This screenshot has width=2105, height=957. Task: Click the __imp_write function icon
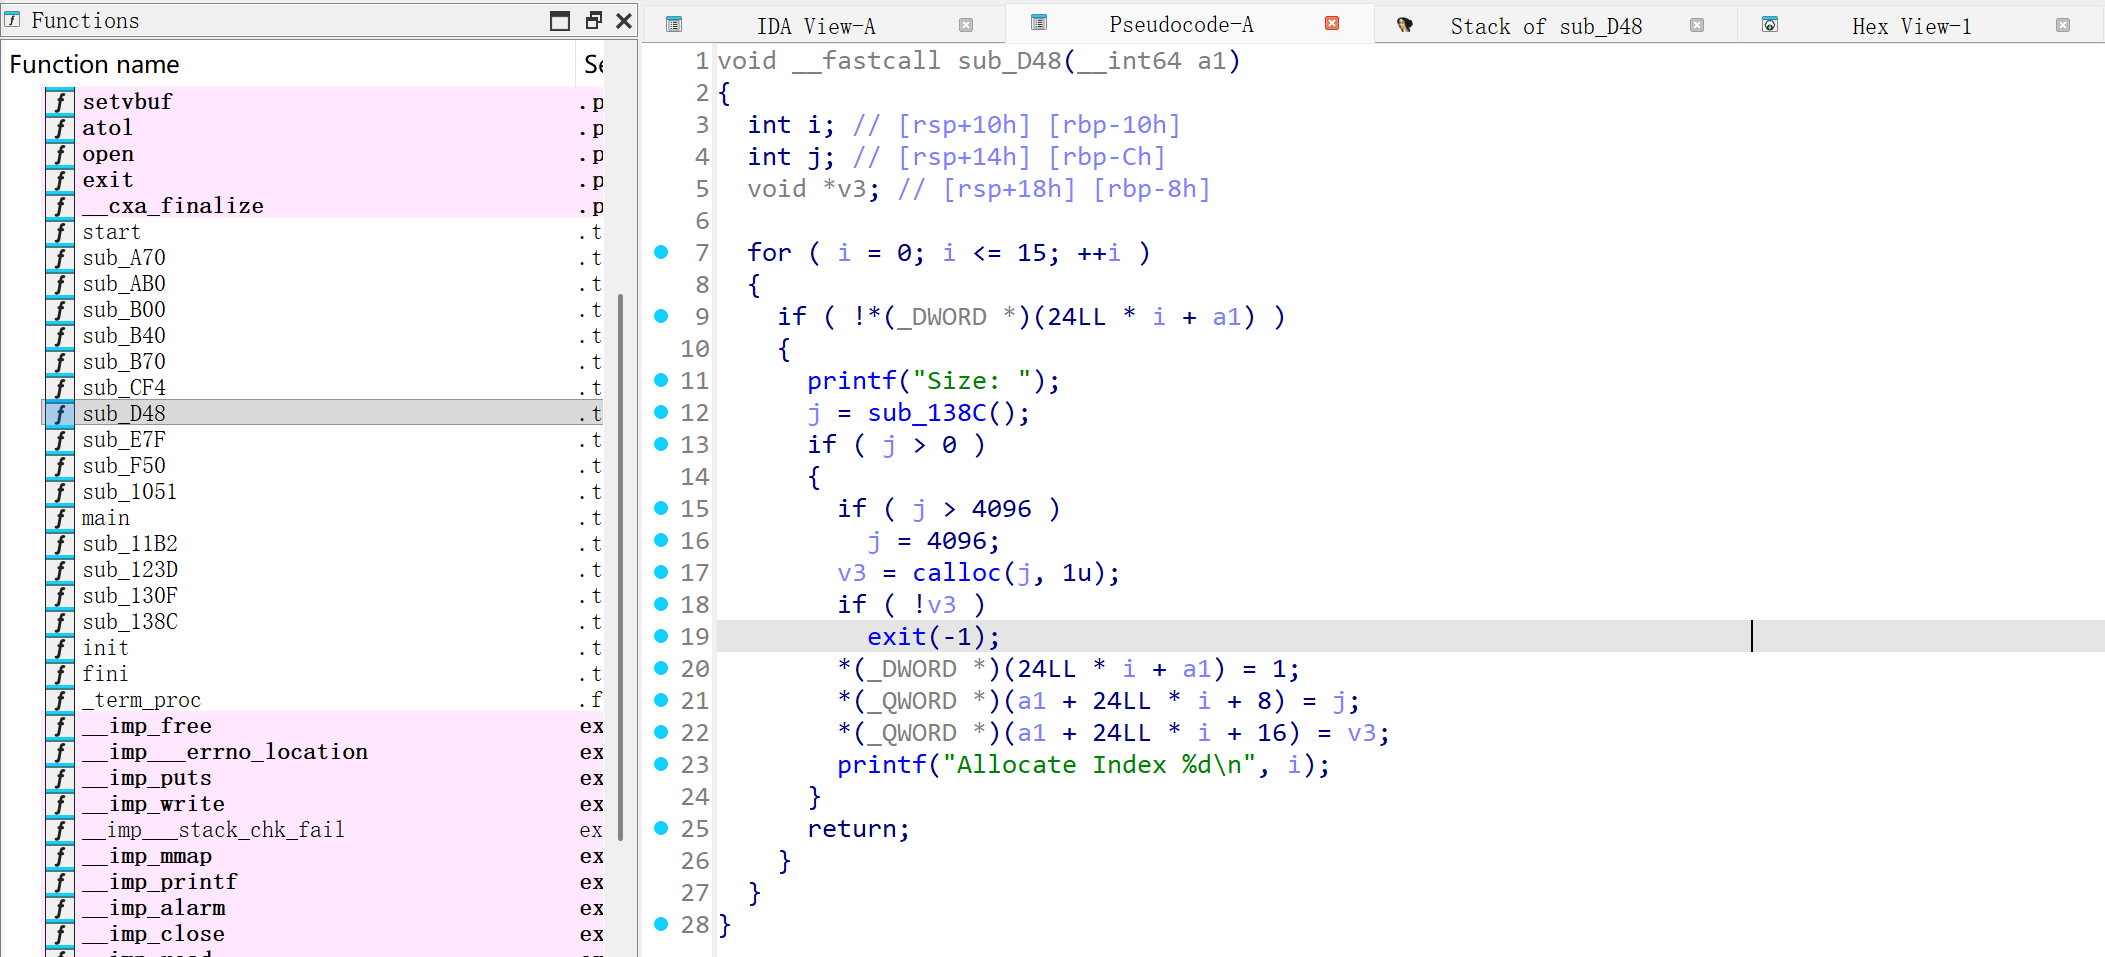(x=60, y=804)
